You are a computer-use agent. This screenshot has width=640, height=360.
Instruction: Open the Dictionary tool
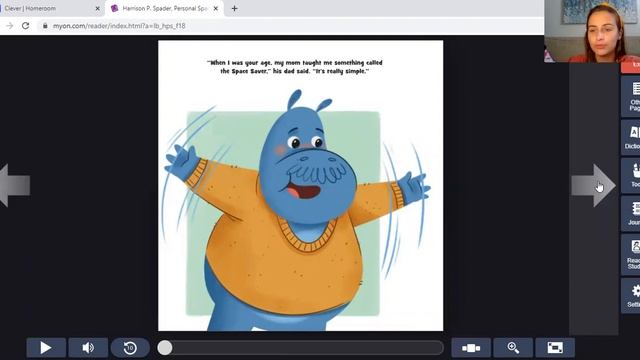(x=631, y=137)
